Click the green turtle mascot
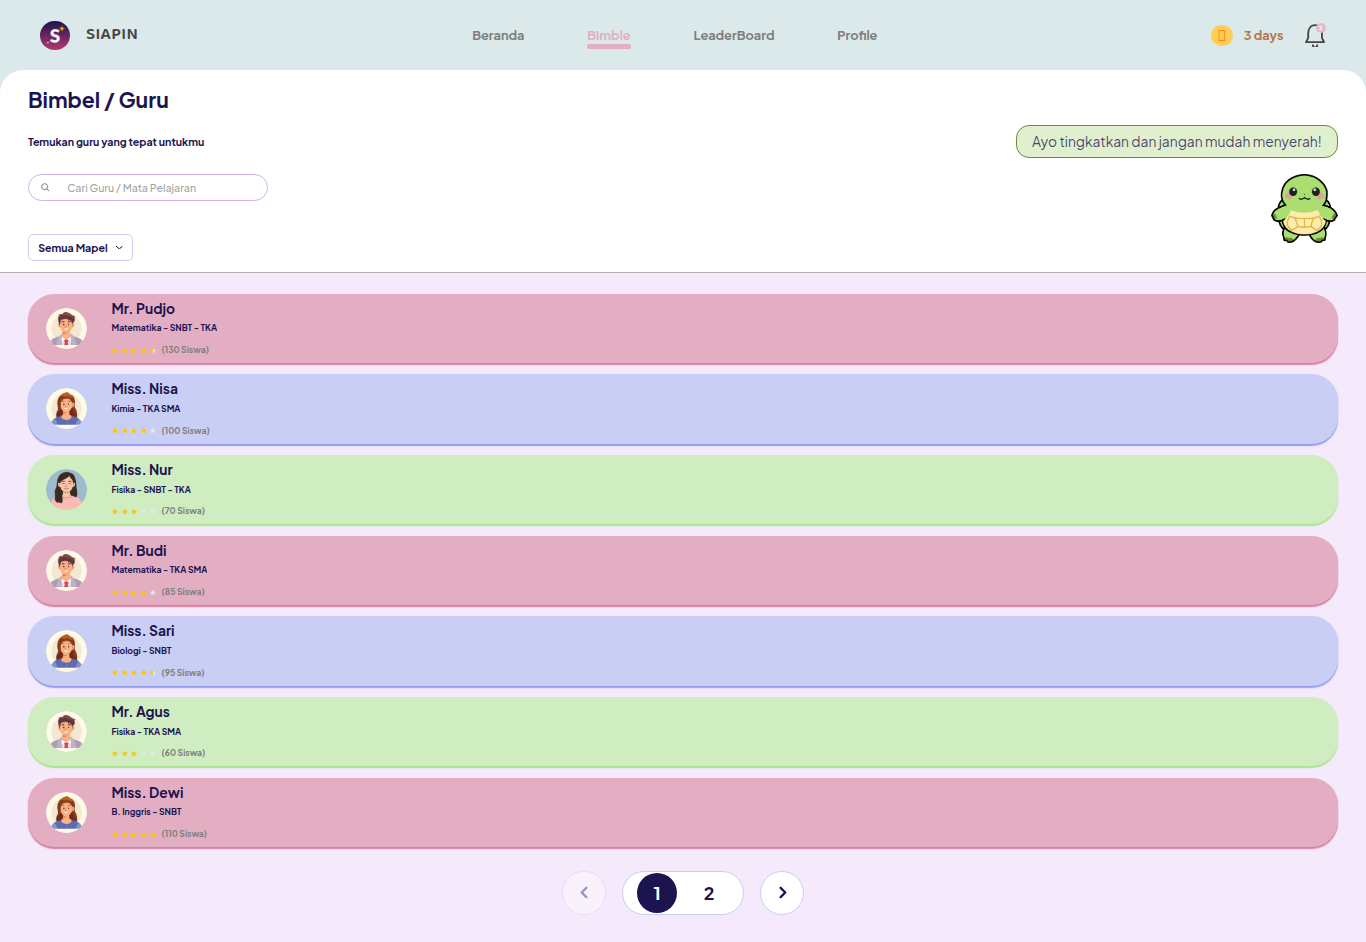 tap(1304, 208)
